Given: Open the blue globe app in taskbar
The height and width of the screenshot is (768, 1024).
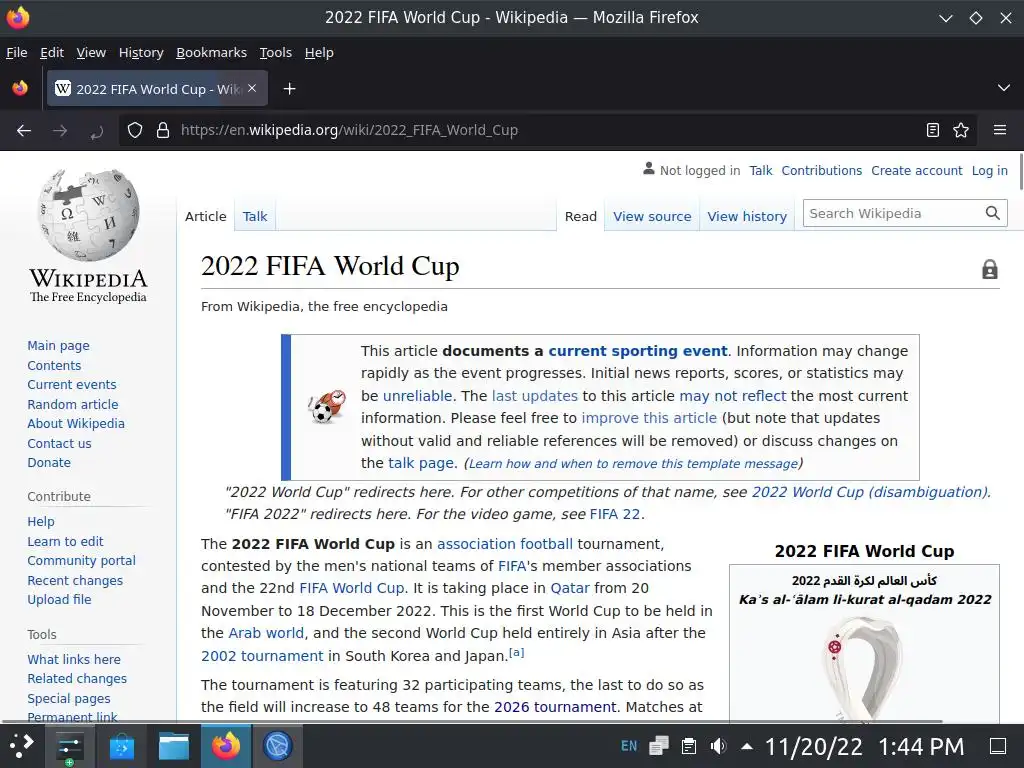Looking at the screenshot, I should [x=278, y=746].
